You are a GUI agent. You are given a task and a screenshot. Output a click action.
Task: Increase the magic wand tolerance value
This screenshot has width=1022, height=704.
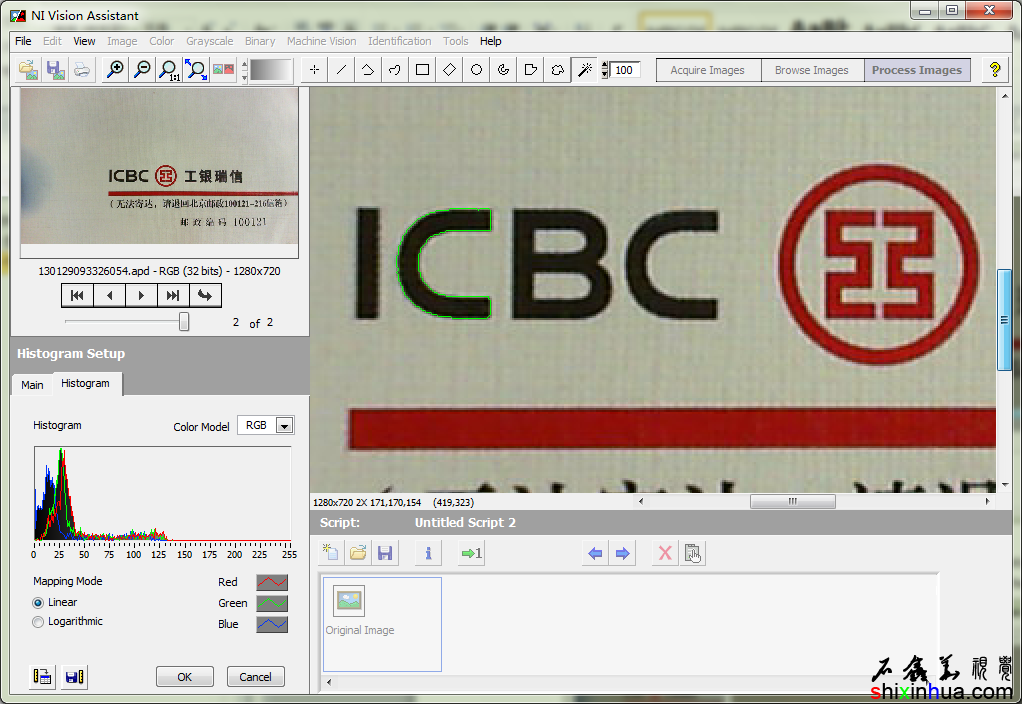pos(605,65)
